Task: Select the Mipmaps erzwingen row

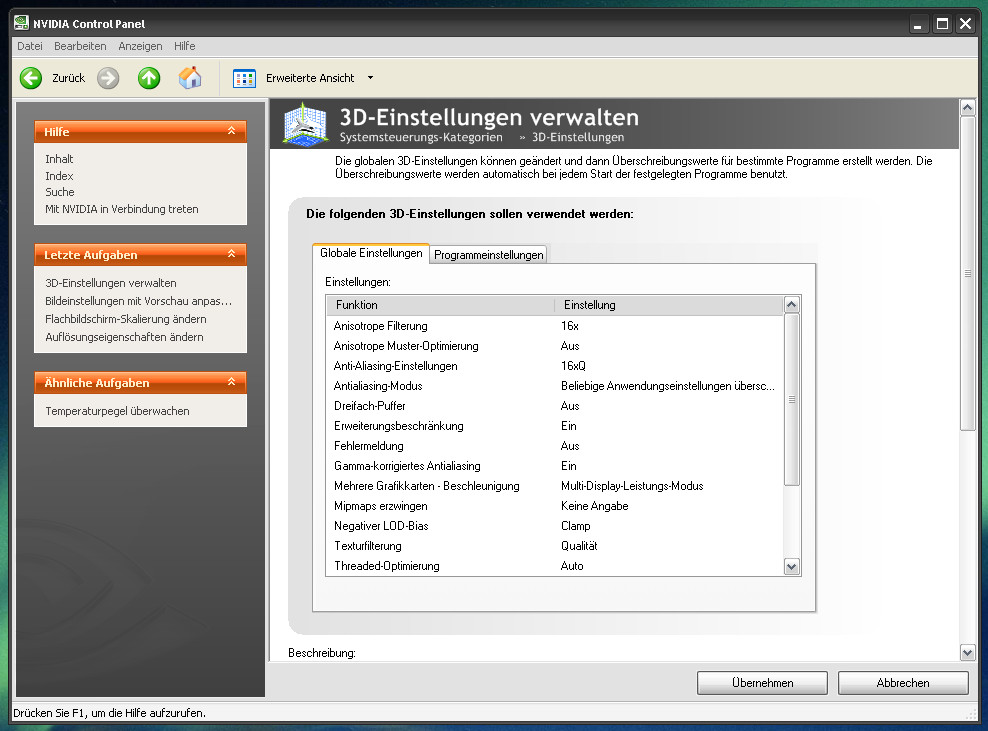Action: (x=555, y=506)
